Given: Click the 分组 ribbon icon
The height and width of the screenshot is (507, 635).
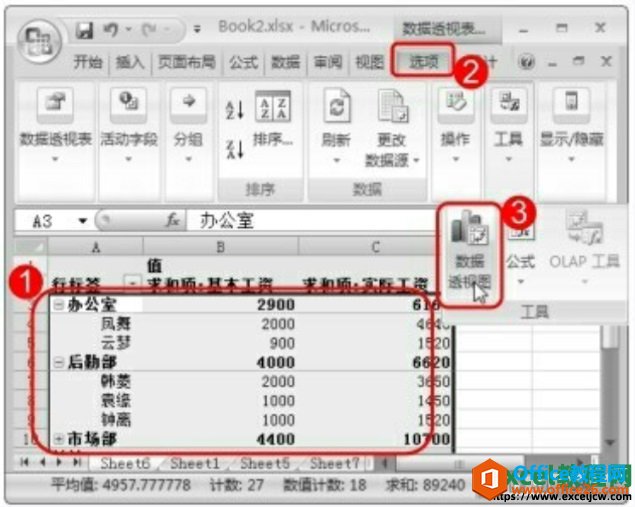Looking at the screenshot, I should 188,104.
